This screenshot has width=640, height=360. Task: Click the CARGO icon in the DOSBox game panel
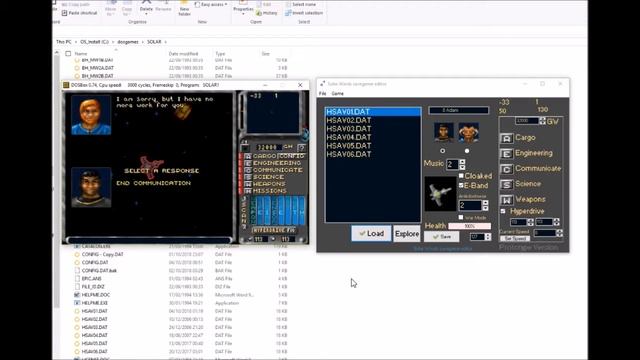point(247,156)
